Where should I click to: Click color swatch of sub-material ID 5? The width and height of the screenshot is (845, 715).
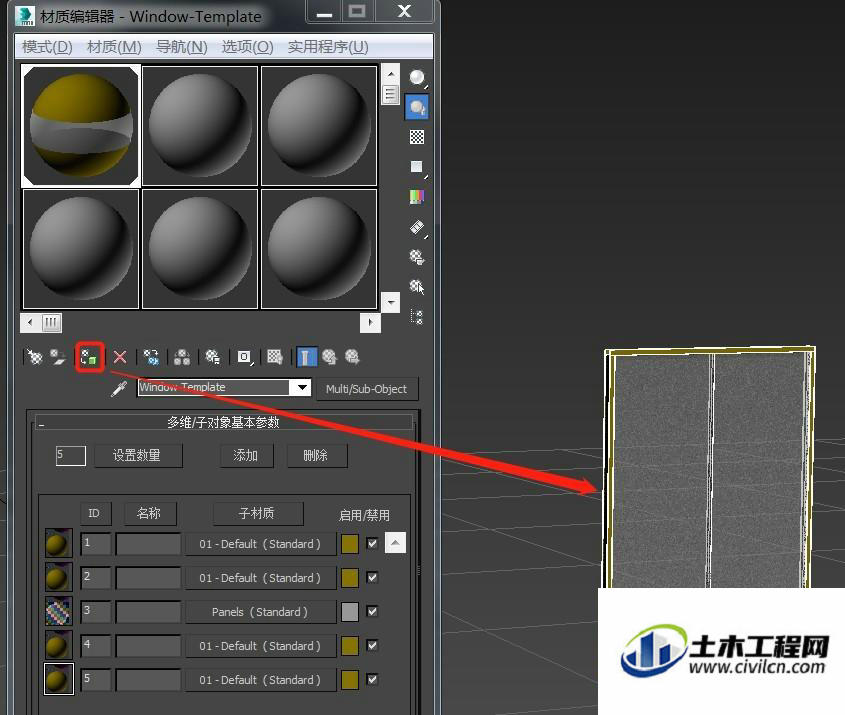click(x=350, y=680)
